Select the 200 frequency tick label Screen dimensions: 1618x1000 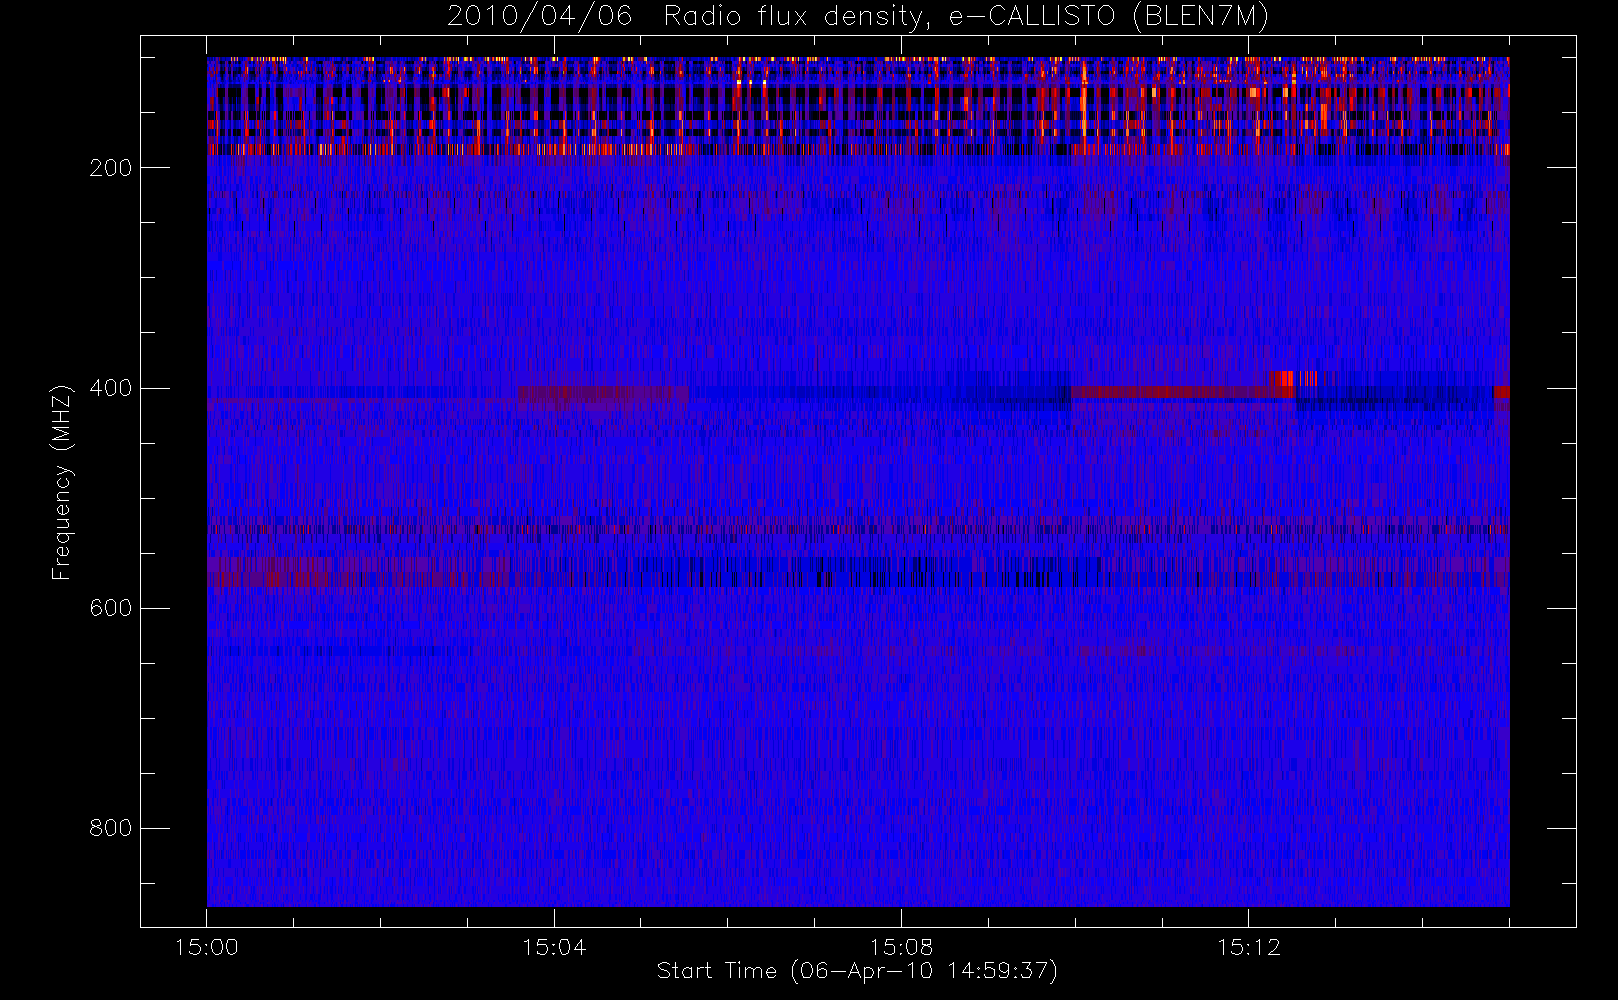[111, 168]
